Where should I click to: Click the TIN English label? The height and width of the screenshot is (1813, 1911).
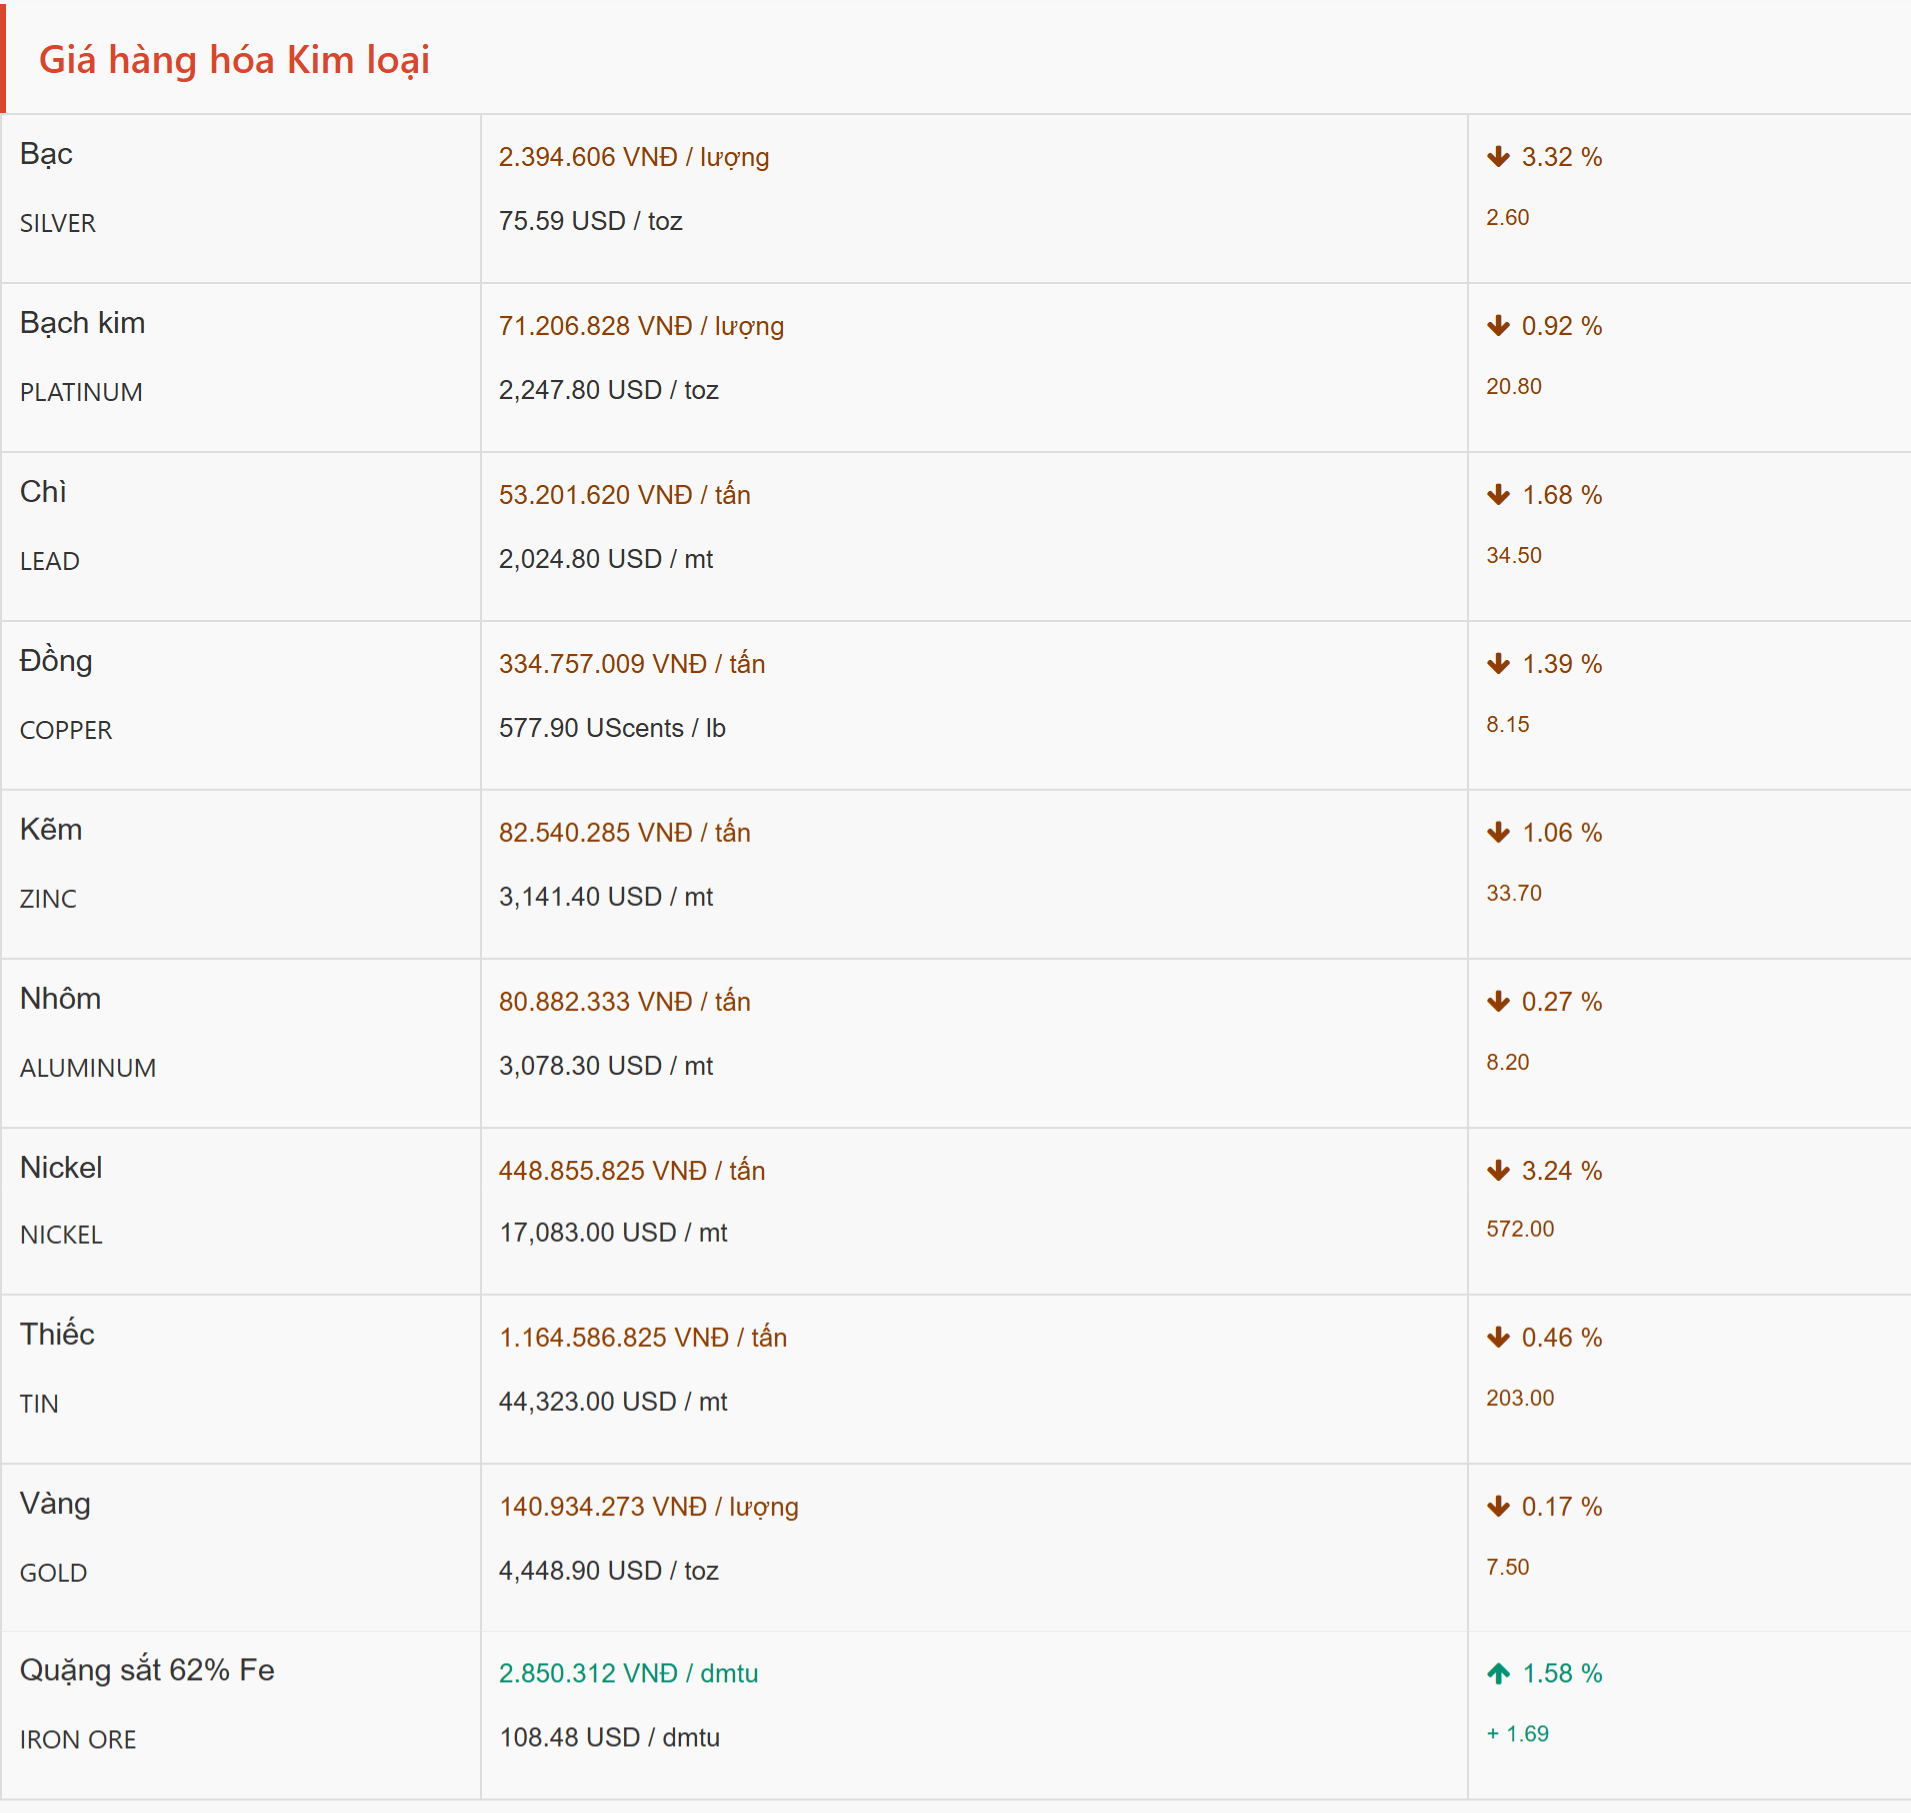(39, 1404)
